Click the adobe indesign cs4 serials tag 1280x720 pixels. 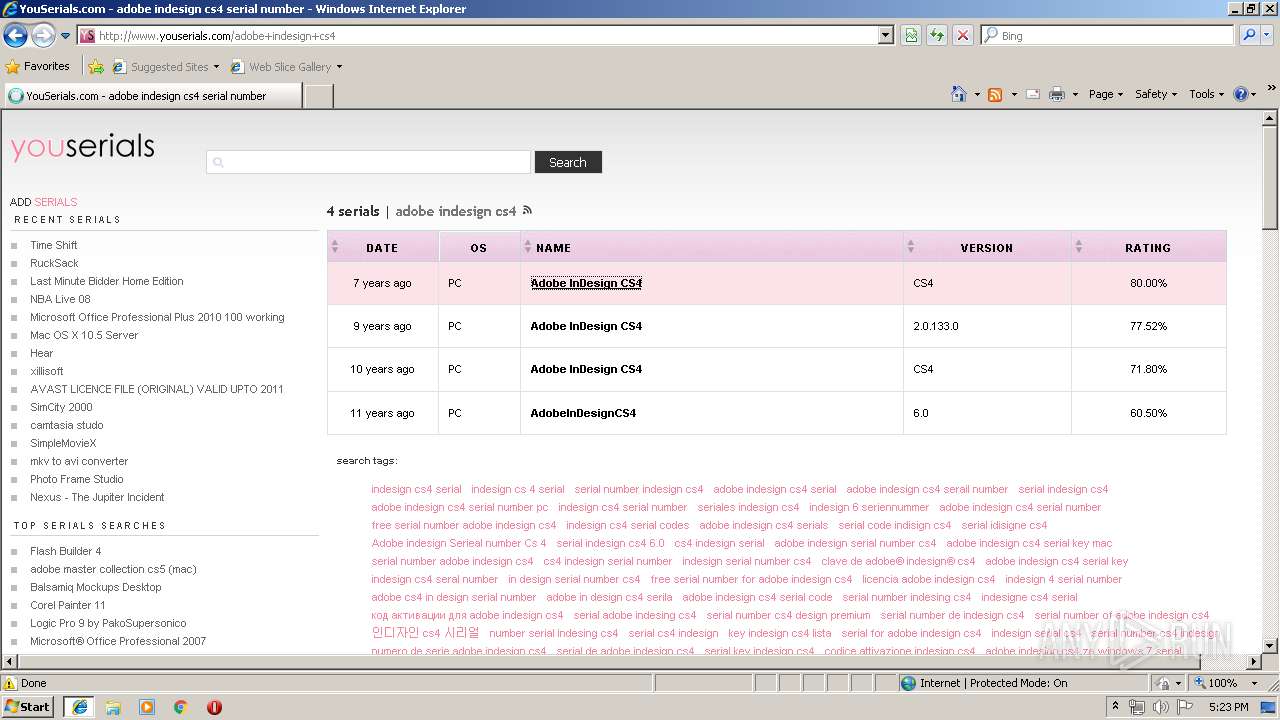tap(764, 525)
